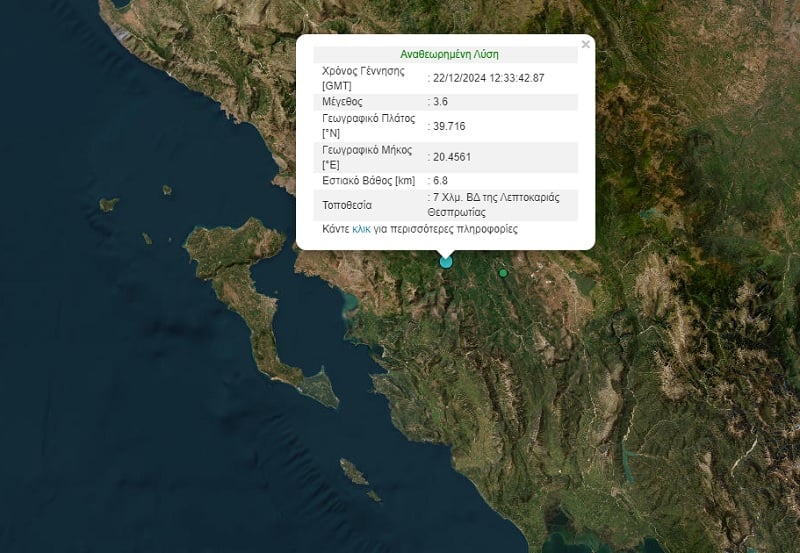Click the small Antipaxos islet below Paxos
800x553 pixels.
click(x=374, y=495)
